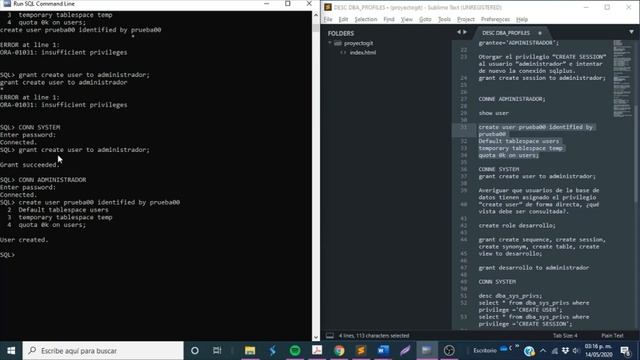The width and height of the screenshot is (640, 360).
Task: Go to next tab with right arrow
Action: click(x=465, y=32)
